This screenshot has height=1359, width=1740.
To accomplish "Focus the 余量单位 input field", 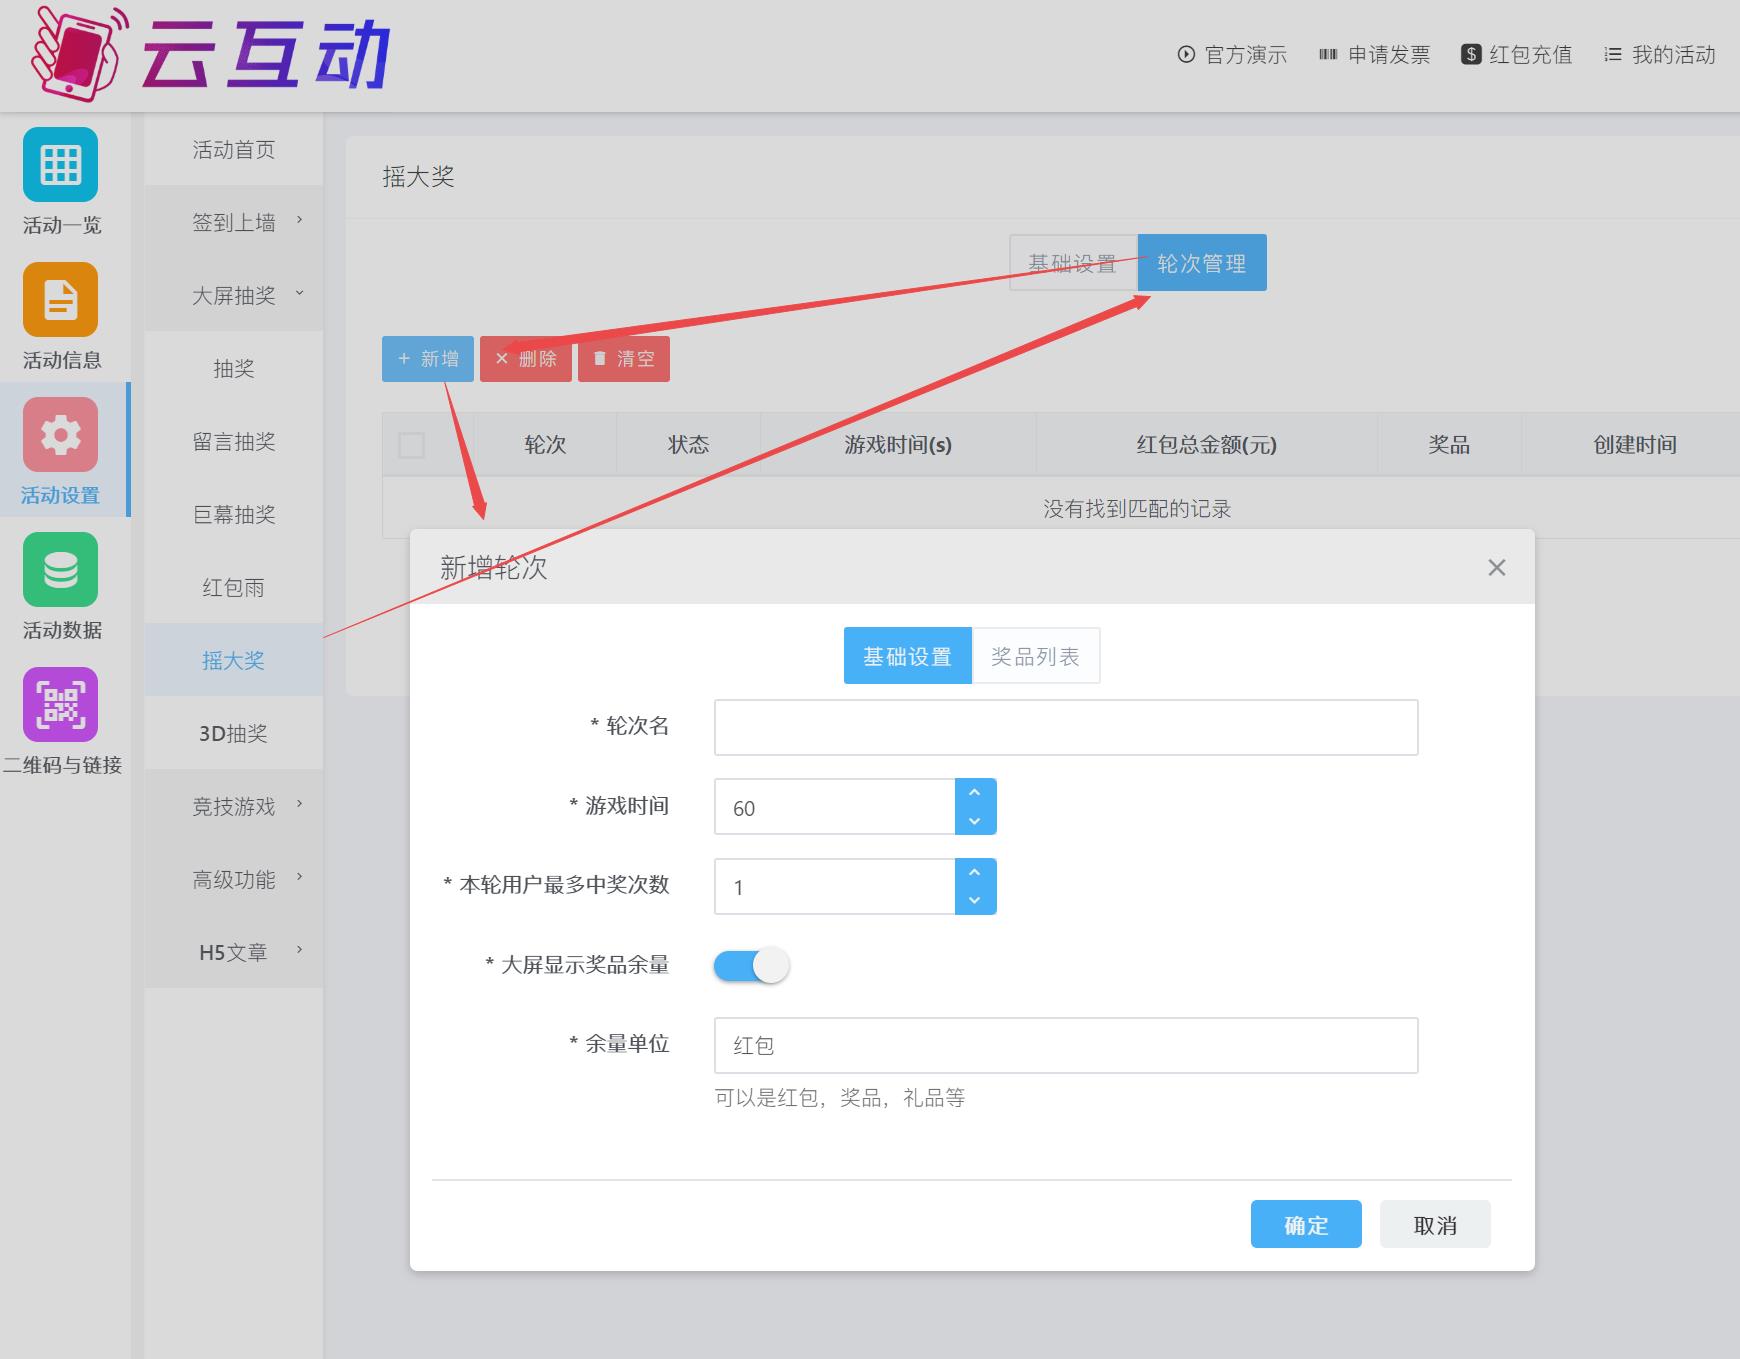I will (x=1066, y=1045).
